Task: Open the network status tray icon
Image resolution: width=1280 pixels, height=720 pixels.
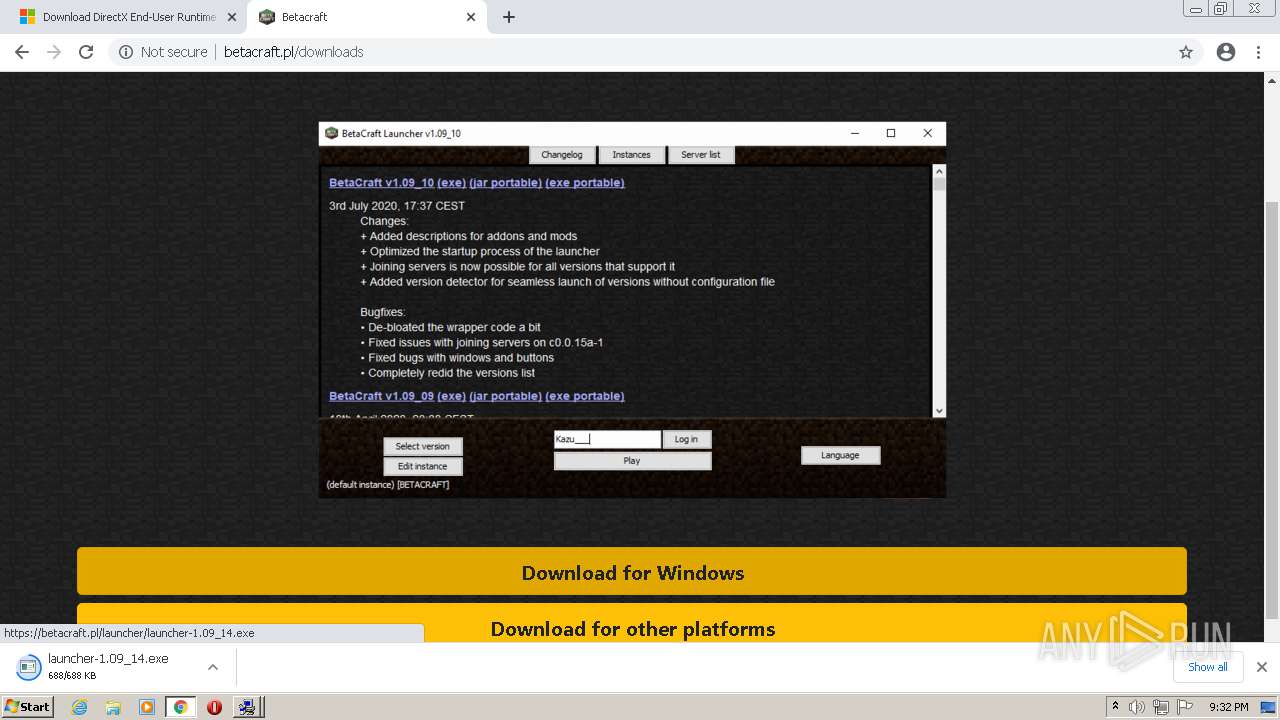Action: 1161,707
